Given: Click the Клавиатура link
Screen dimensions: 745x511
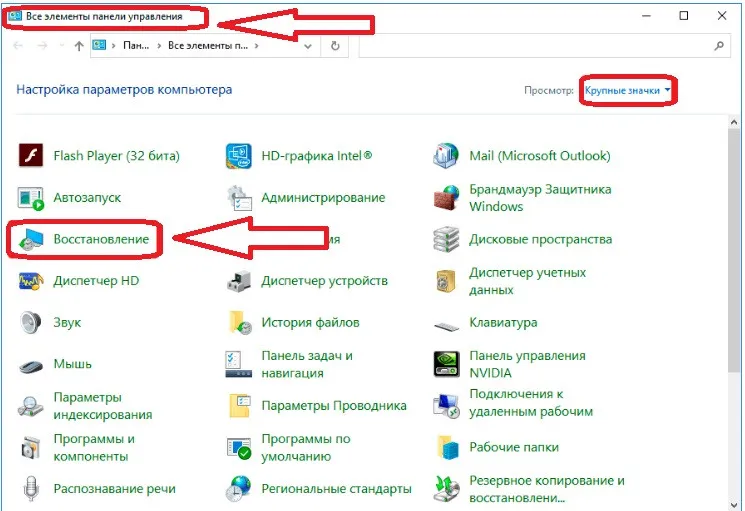Looking at the screenshot, I should pos(503,323).
